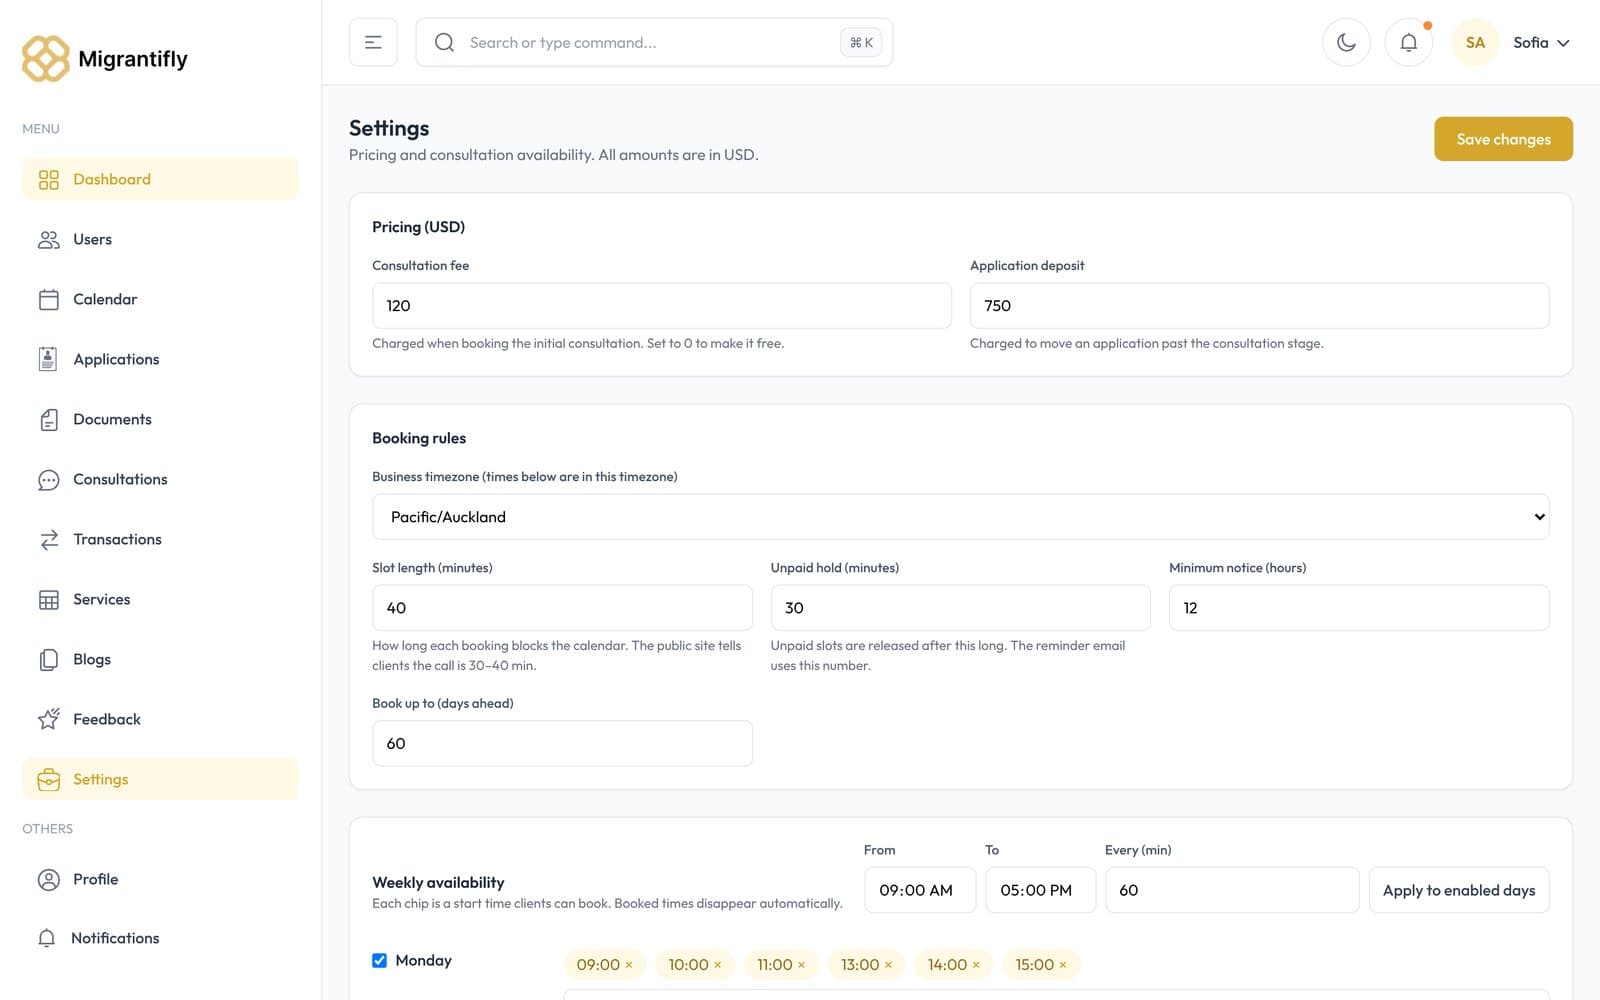
Task: Toggle the sidebar collapse hamburger button
Action: [373, 42]
